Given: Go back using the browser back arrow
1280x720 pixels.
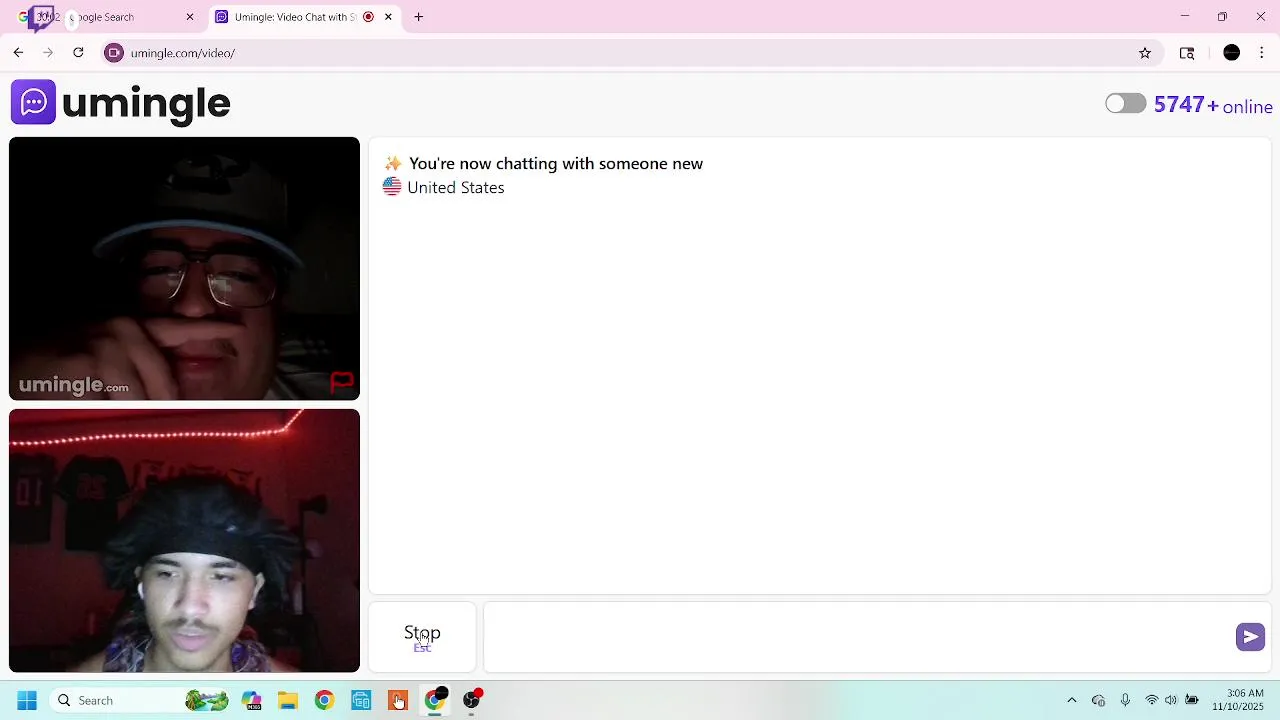Looking at the screenshot, I should [x=18, y=53].
